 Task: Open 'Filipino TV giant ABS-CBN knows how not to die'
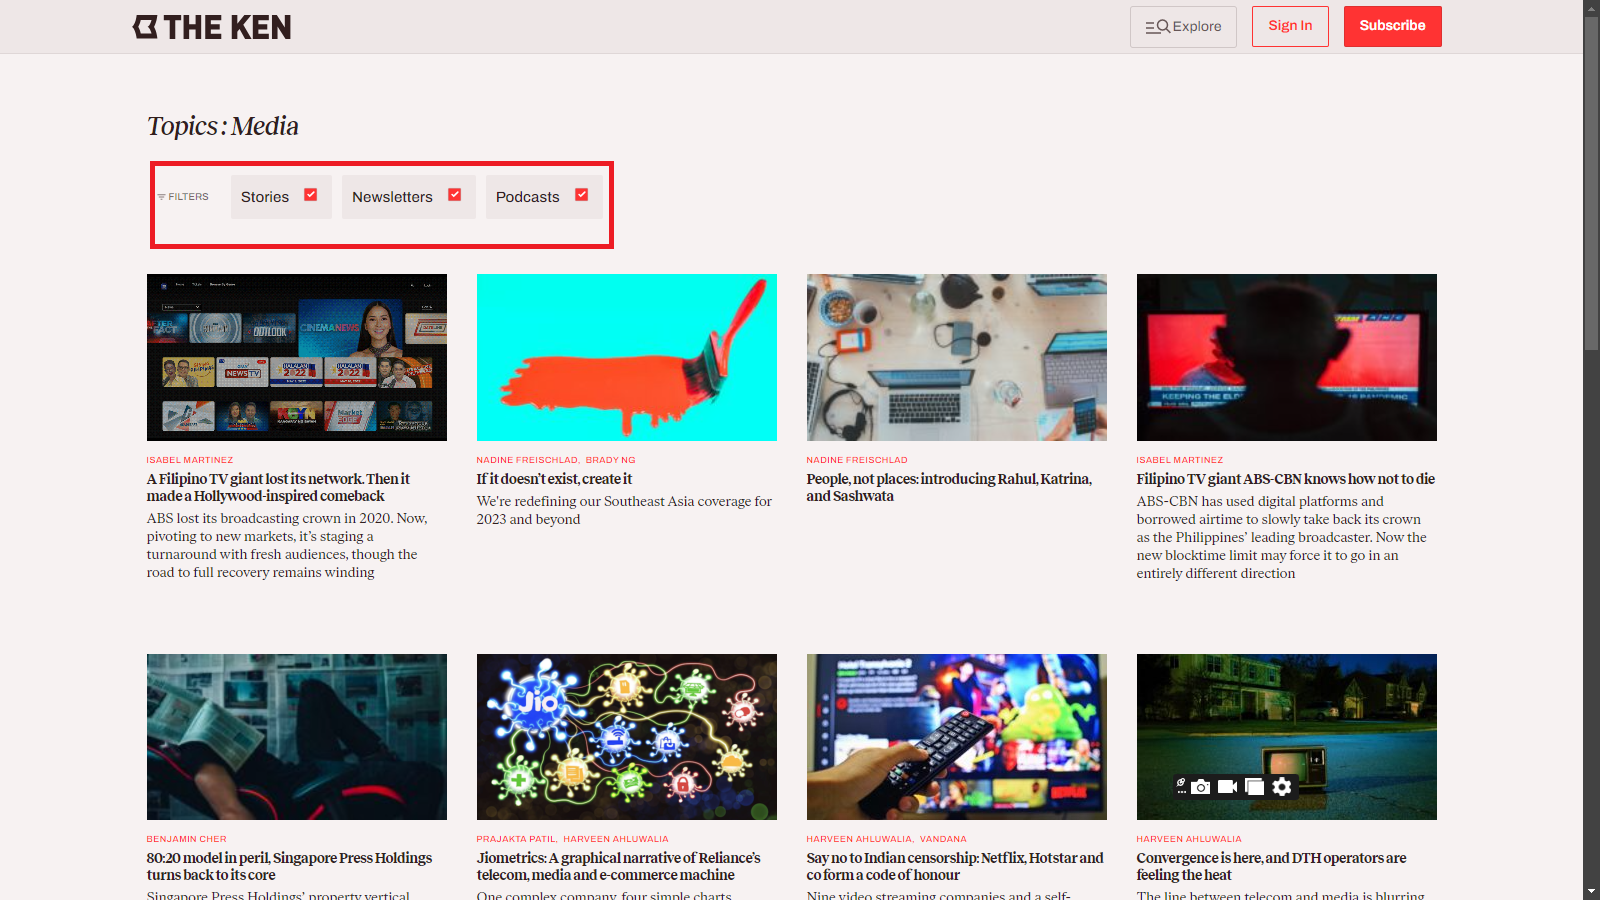pyautogui.click(x=1285, y=479)
